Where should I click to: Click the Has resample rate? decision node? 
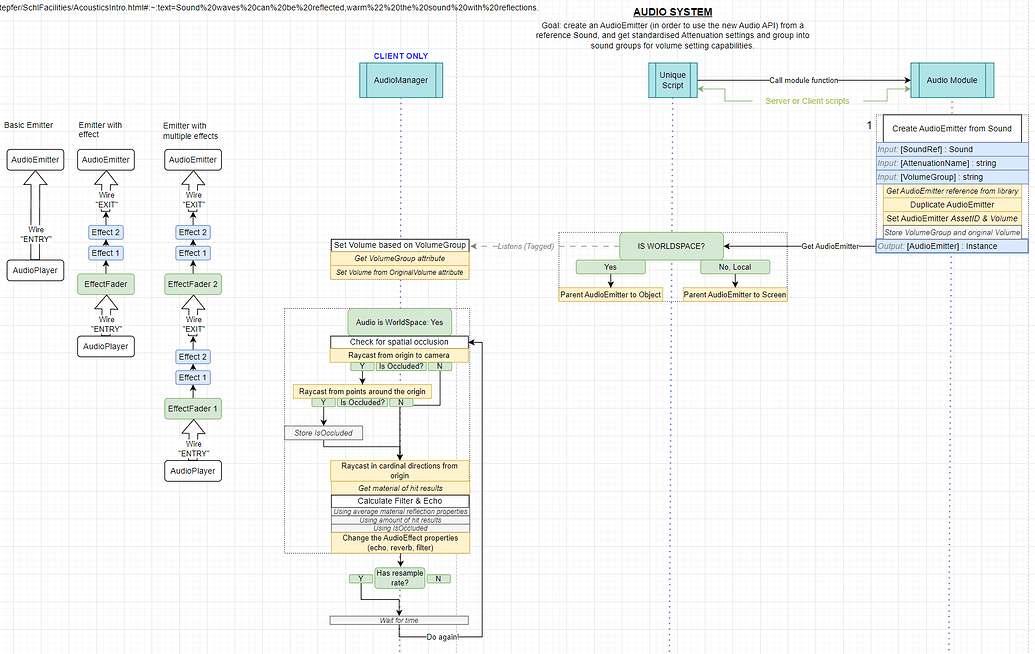[x=399, y=578]
